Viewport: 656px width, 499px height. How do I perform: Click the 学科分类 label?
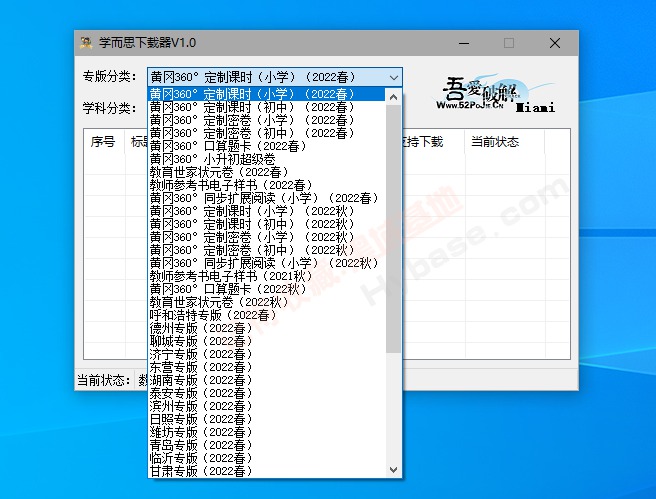pyautogui.click(x=110, y=108)
